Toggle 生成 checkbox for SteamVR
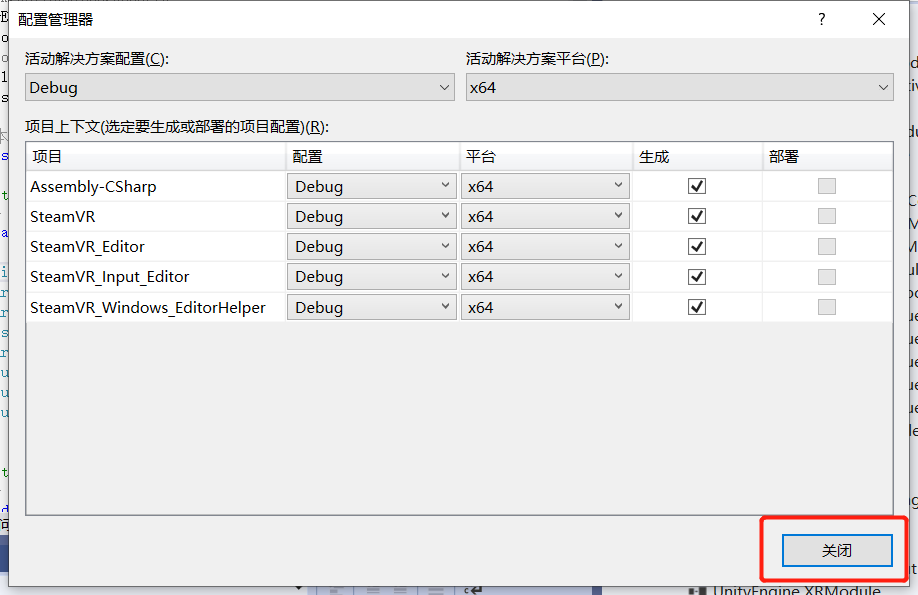 pyautogui.click(x=697, y=216)
